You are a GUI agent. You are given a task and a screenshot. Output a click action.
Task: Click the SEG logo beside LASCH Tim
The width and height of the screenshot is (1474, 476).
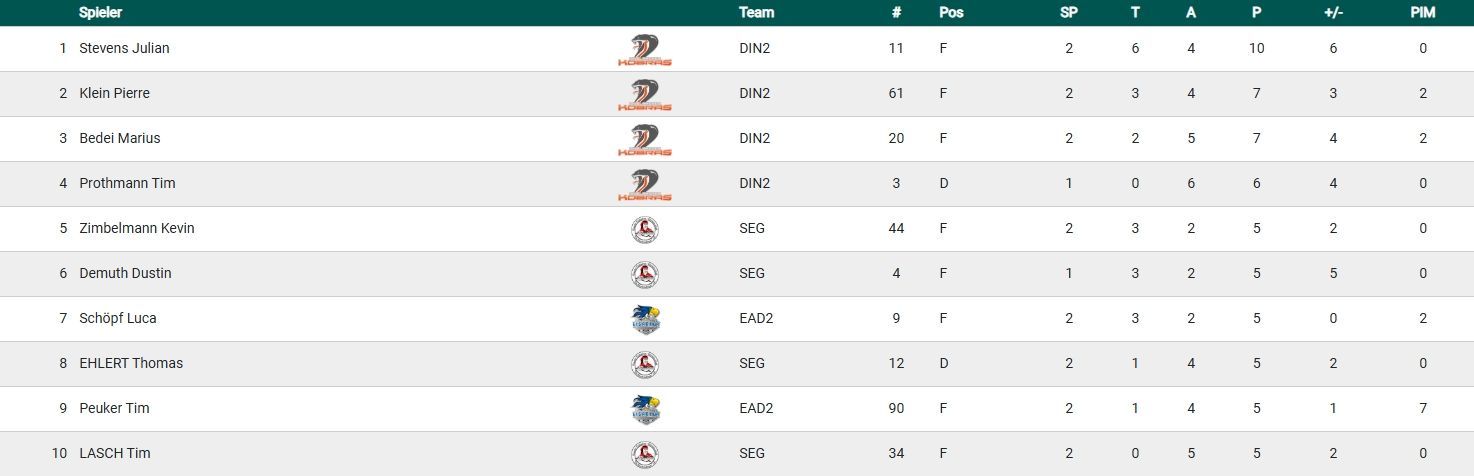[x=645, y=454]
